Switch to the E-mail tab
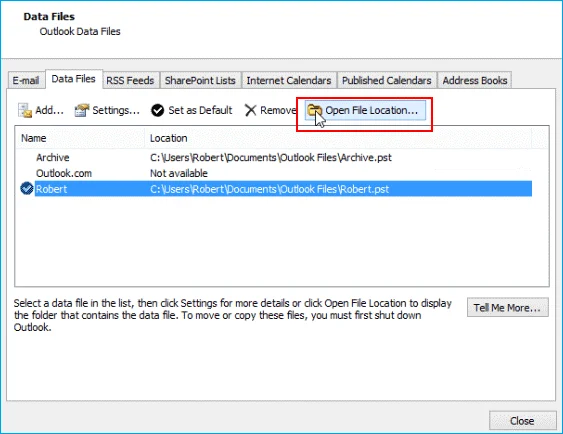This screenshot has width=563, height=434. [25, 80]
